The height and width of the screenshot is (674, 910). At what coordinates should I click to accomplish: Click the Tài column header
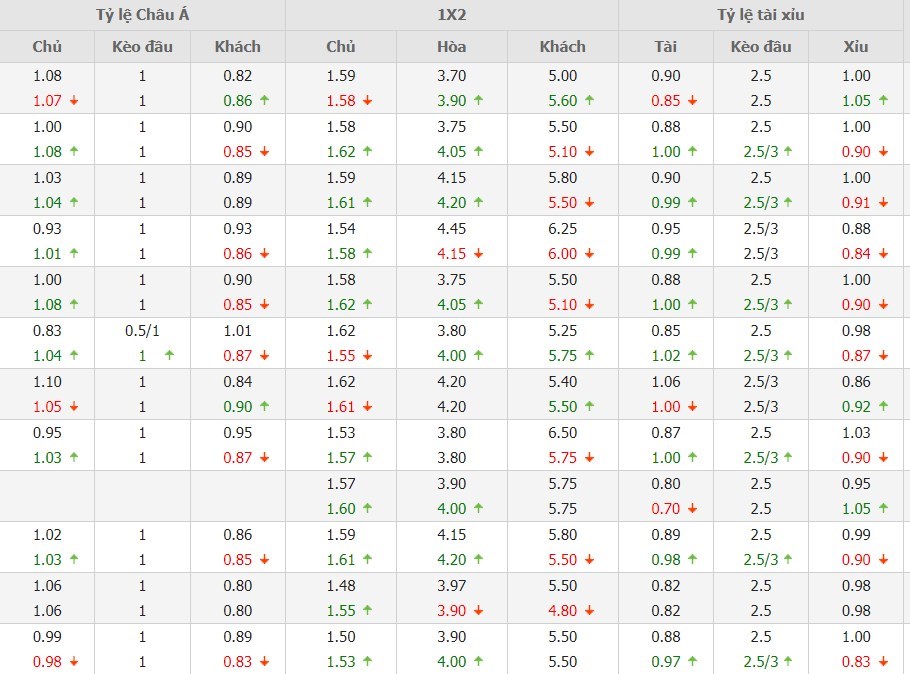[665, 46]
